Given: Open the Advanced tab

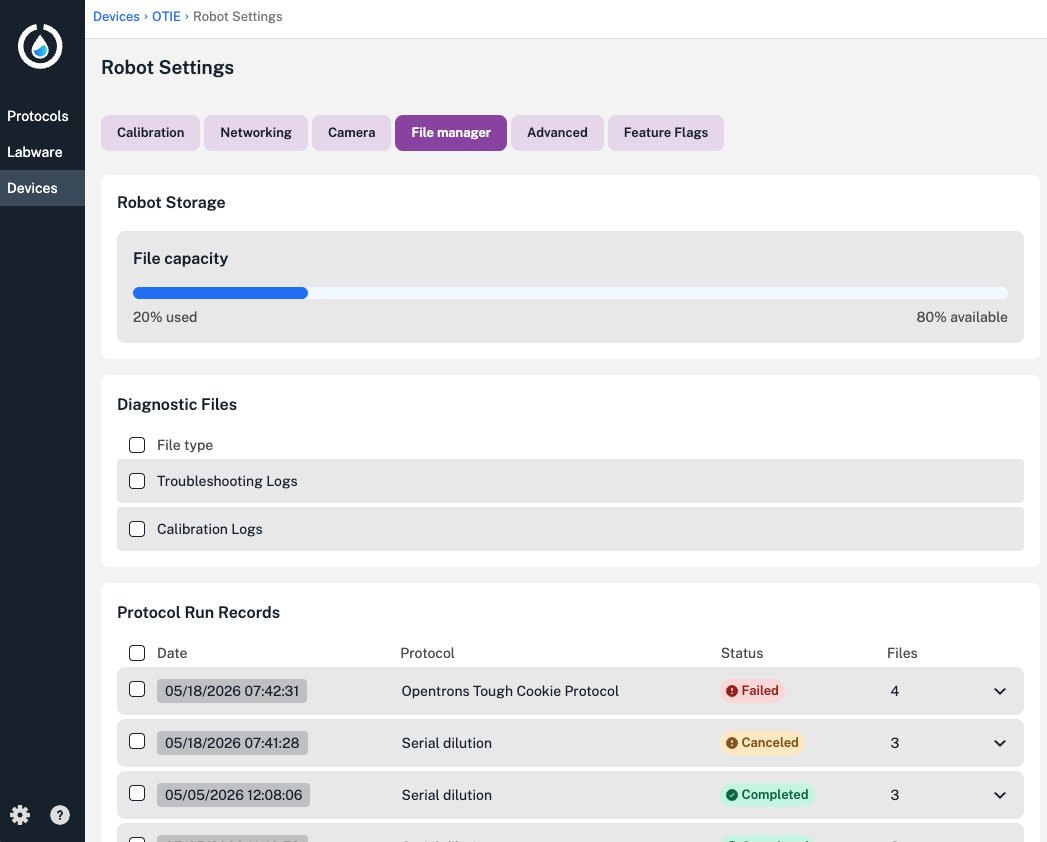Looking at the screenshot, I should point(557,133).
